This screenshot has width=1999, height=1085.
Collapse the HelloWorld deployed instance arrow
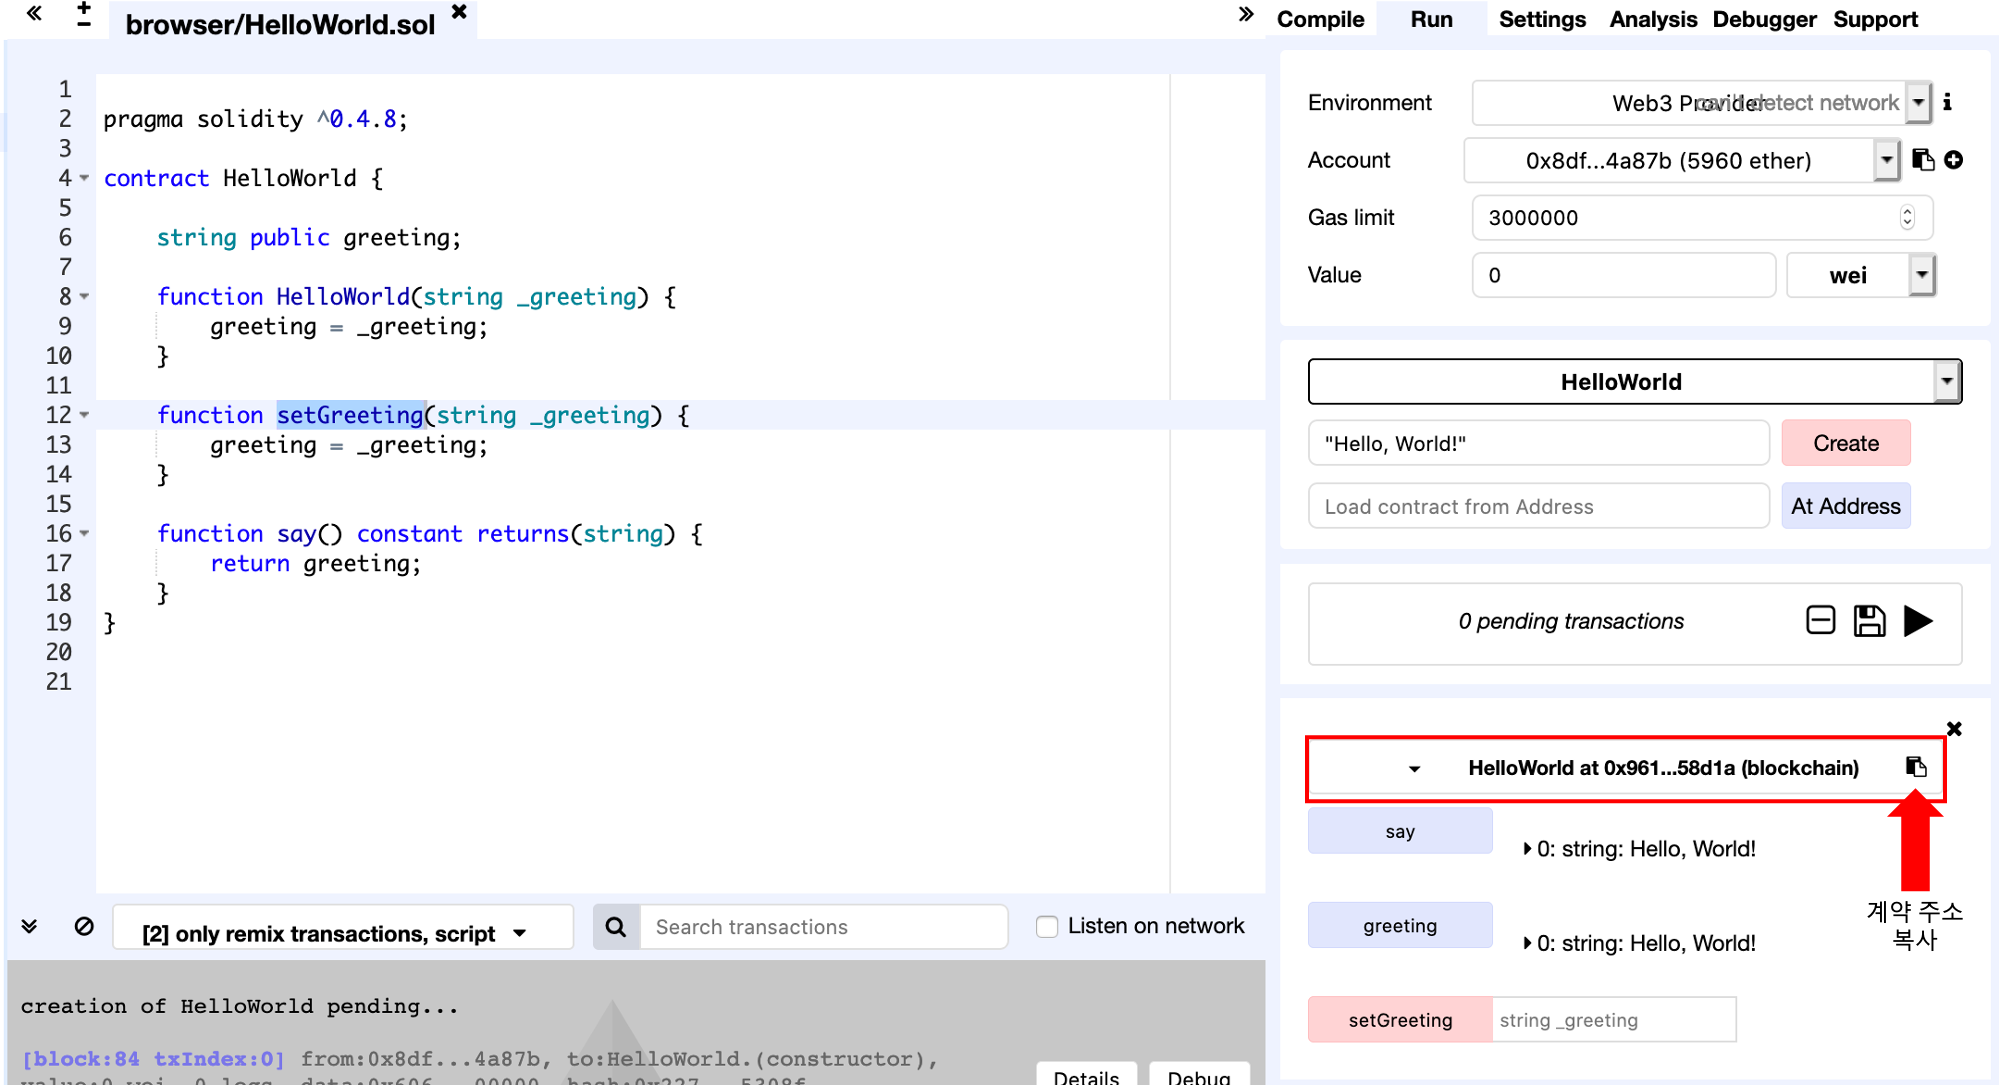tap(1414, 768)
